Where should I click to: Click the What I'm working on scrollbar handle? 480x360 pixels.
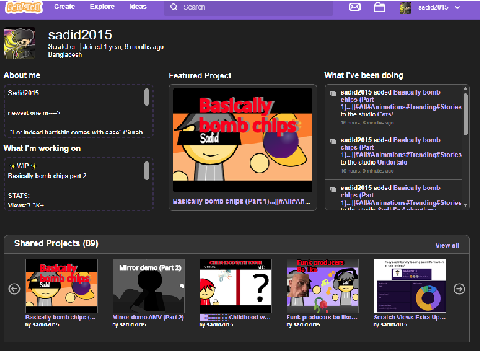[x=146, y=170]
